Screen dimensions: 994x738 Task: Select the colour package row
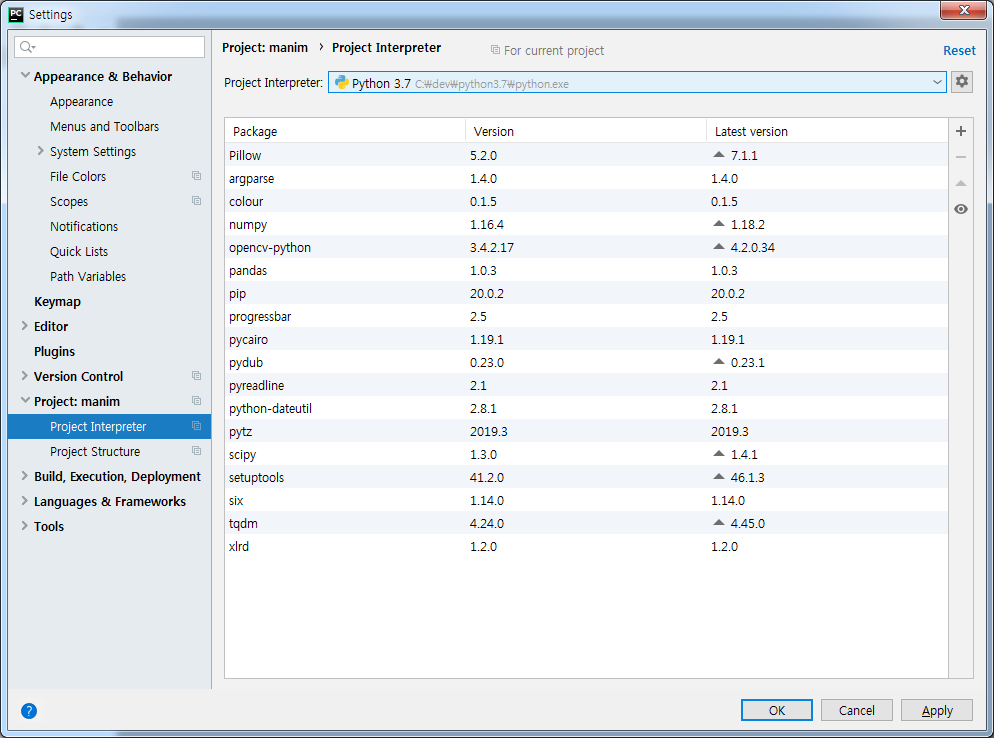click(x=586, y=201)
